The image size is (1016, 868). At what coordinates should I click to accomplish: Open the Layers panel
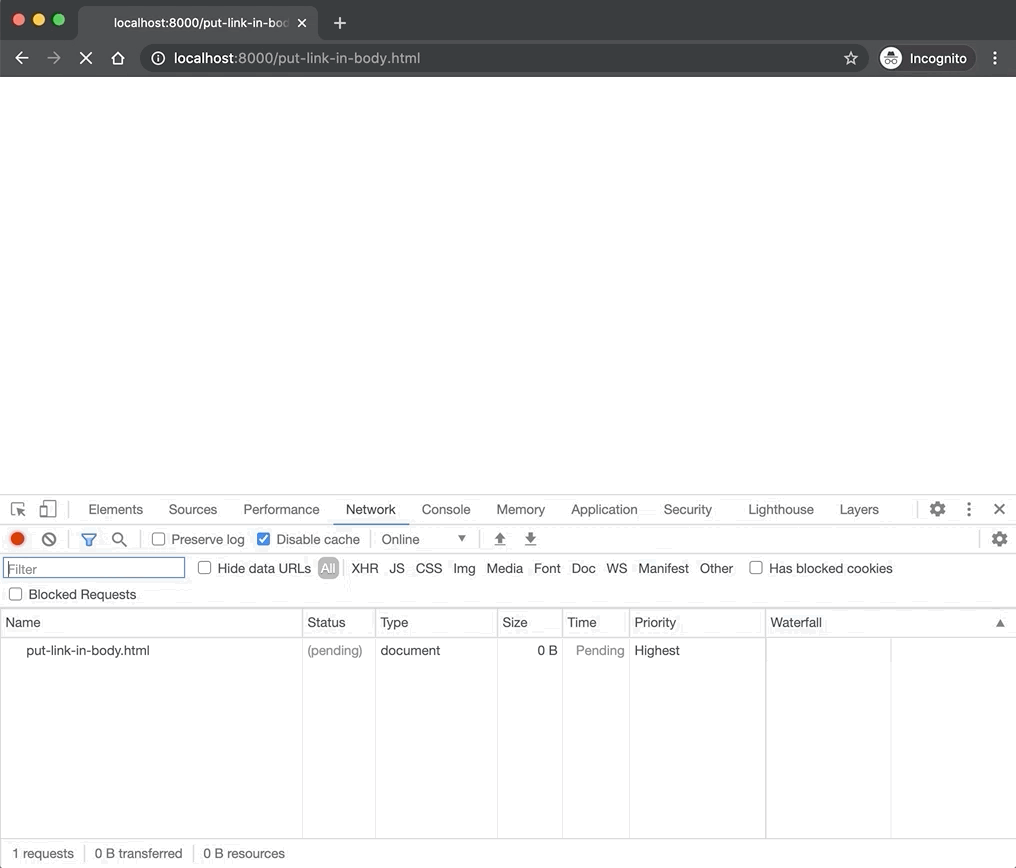859,510
